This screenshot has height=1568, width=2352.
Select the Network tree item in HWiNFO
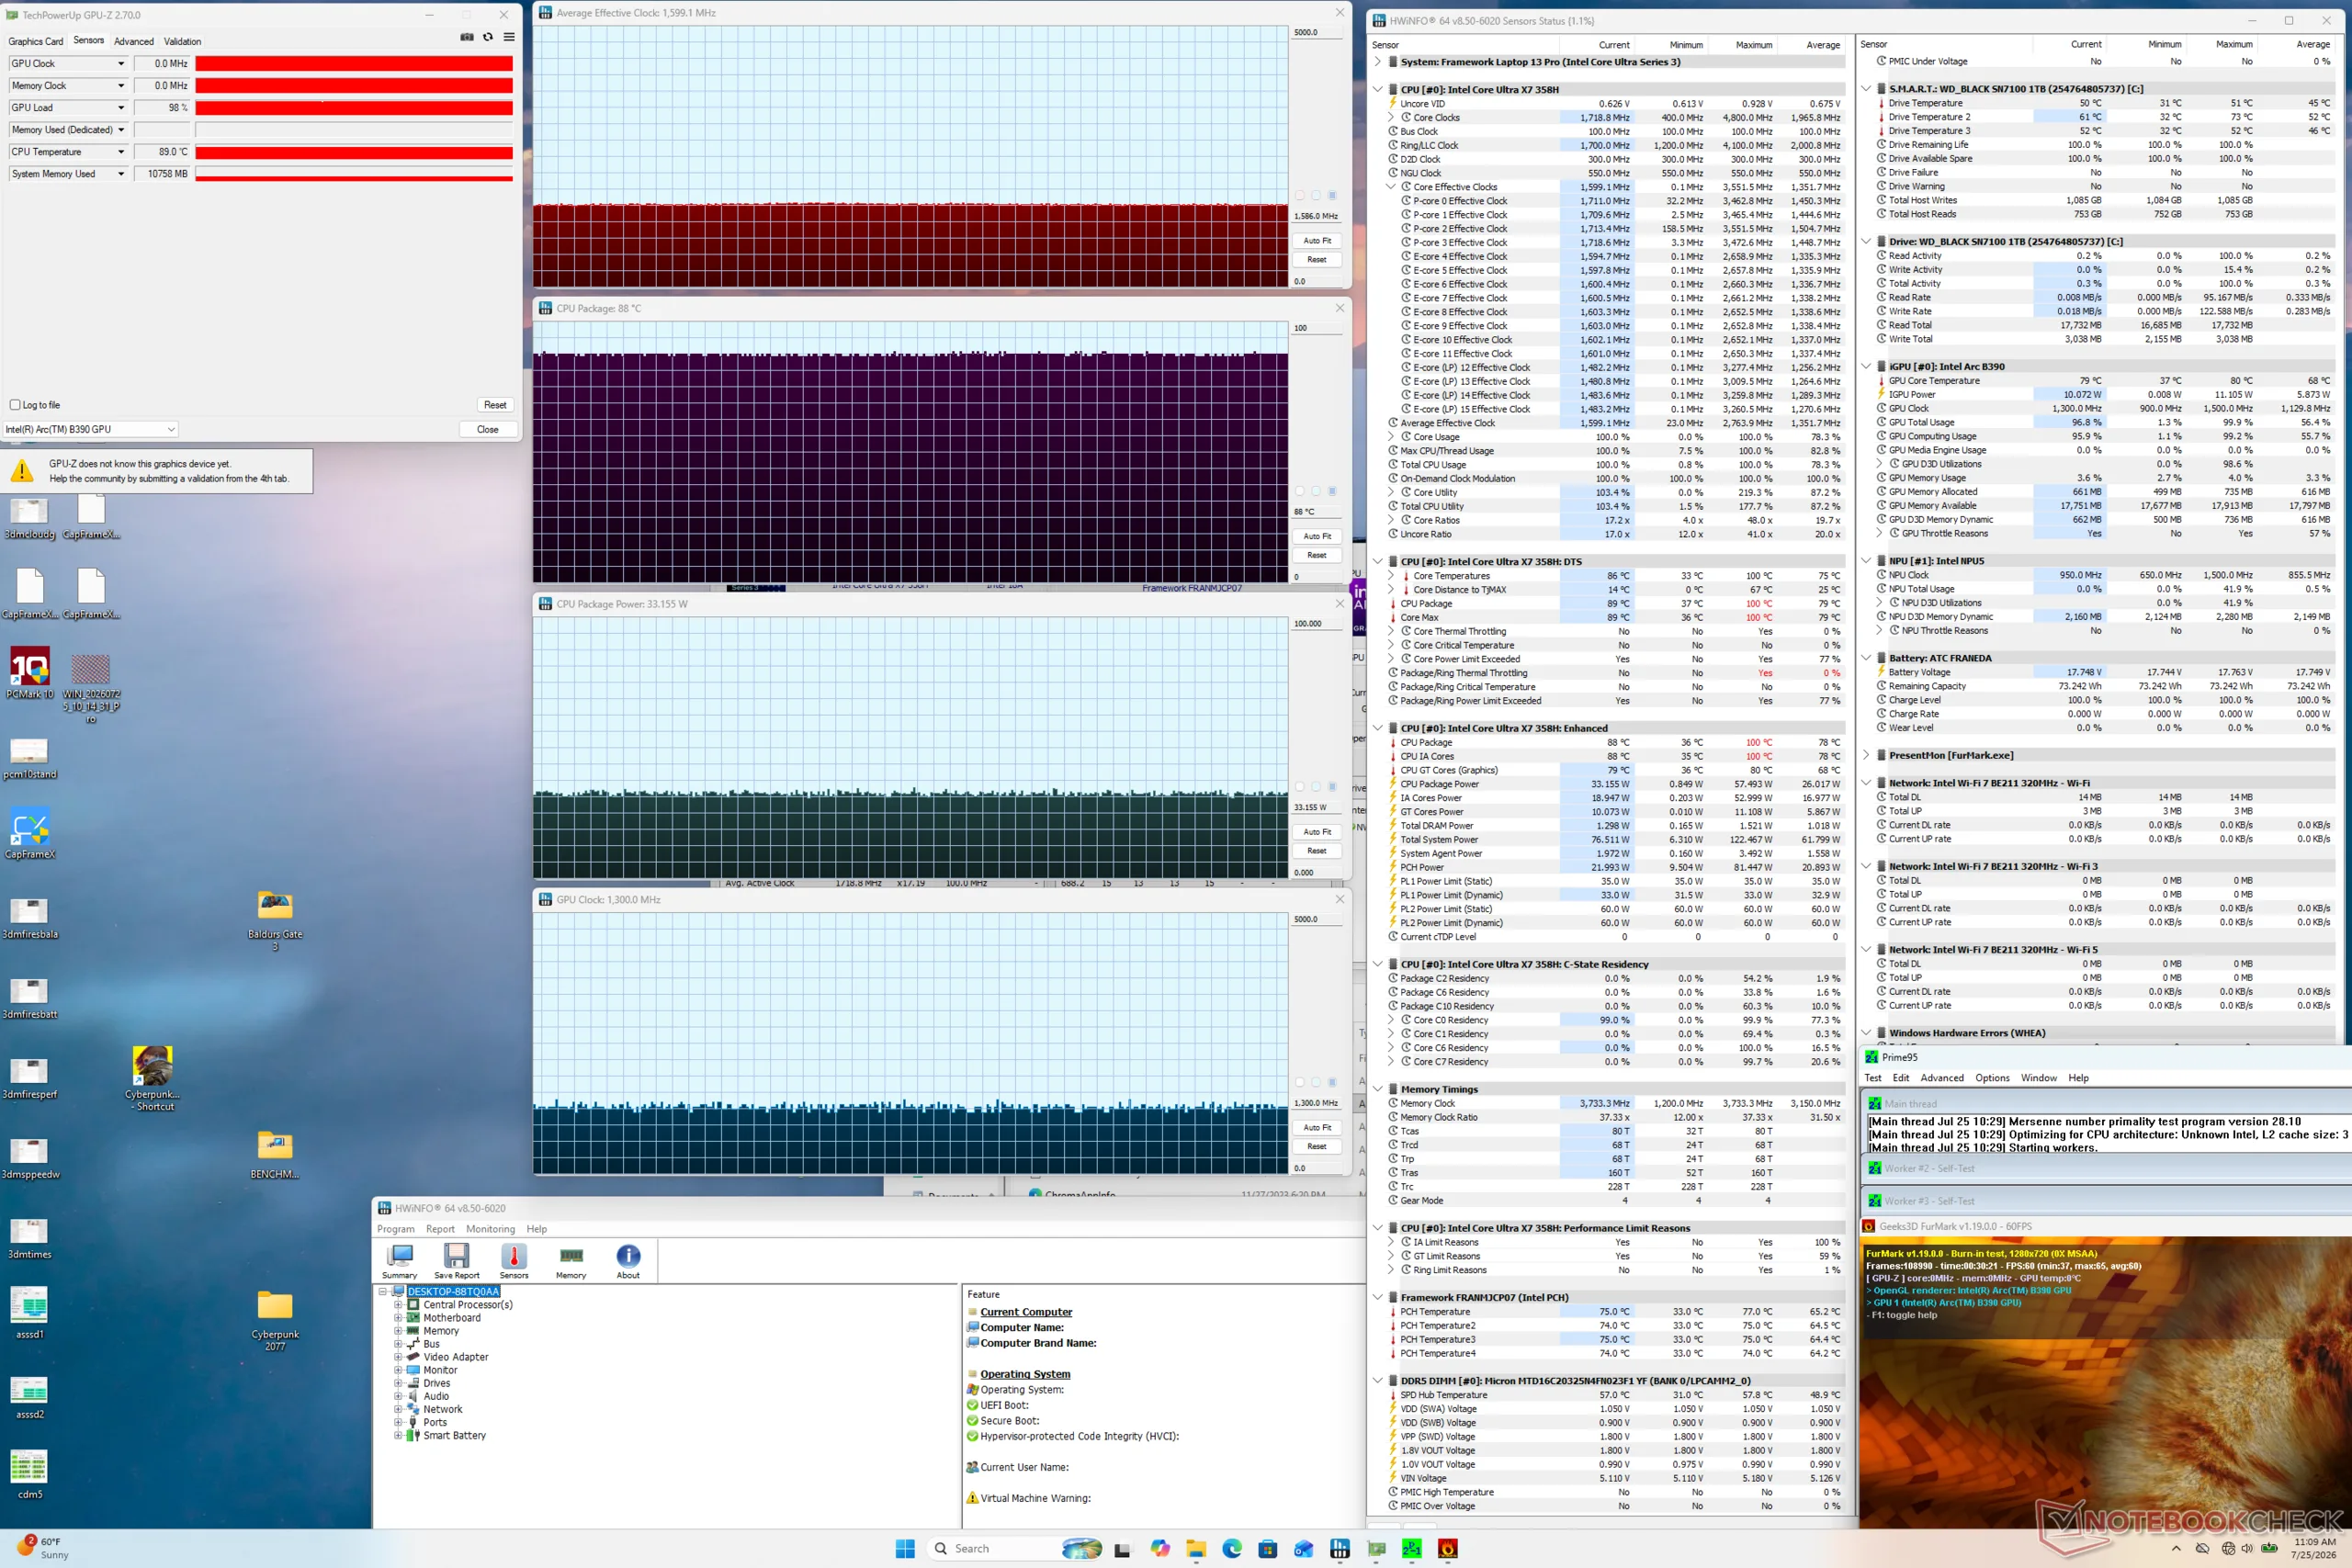pyautogui.click(x=443, y=1409)
